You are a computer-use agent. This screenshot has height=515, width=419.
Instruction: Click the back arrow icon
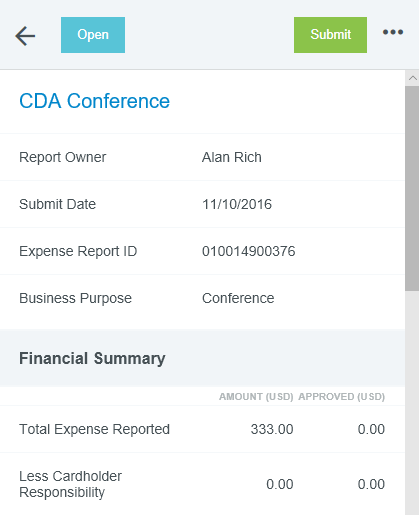(x=25, y=36)
